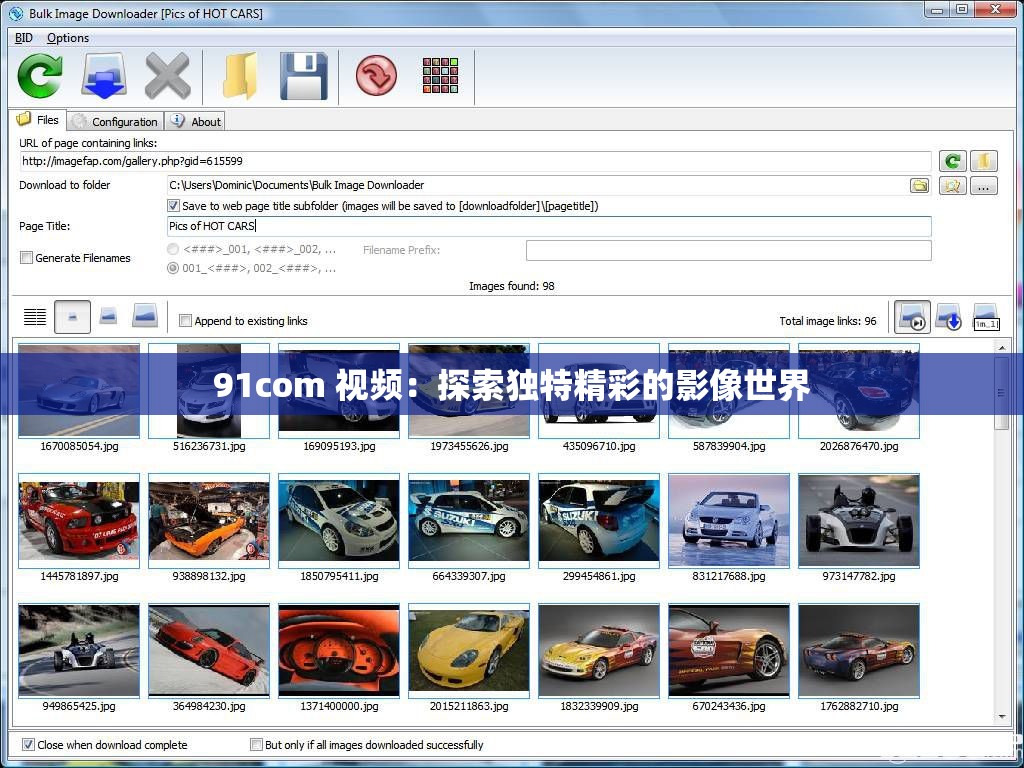Screen dimensions: 1024x768
Task: Click the 516236731.jpg filename label
Action: (x=209, y=446)
